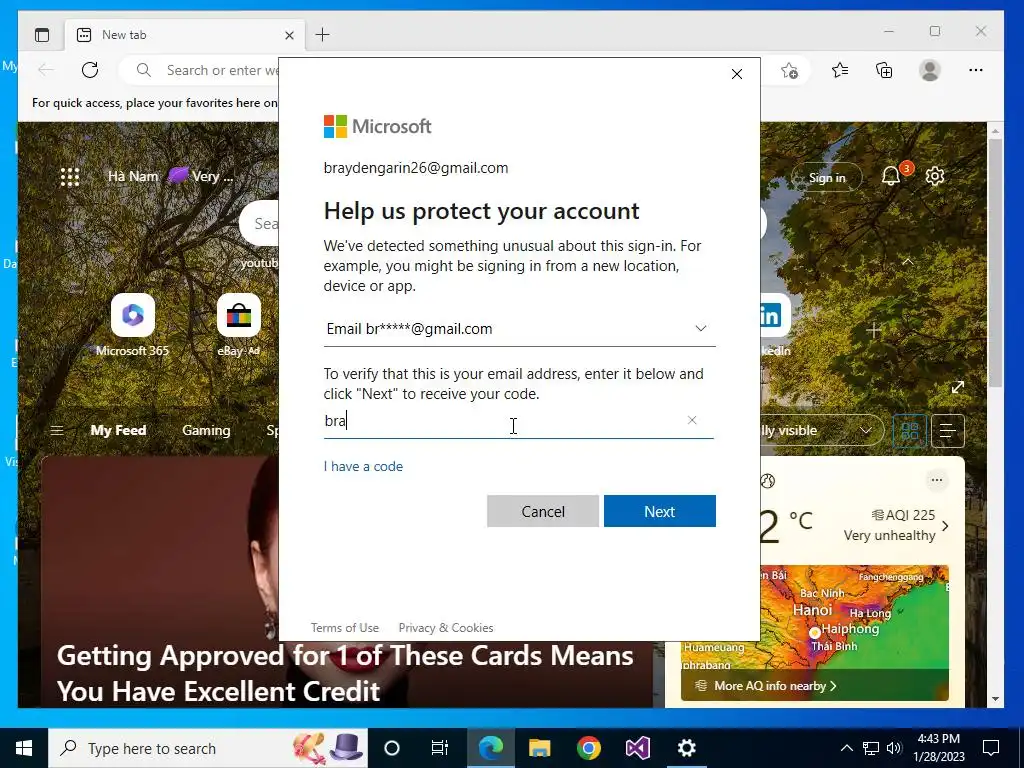Switch feed to grid layout view
The image size is (1024, 768).
pos(910,431)
